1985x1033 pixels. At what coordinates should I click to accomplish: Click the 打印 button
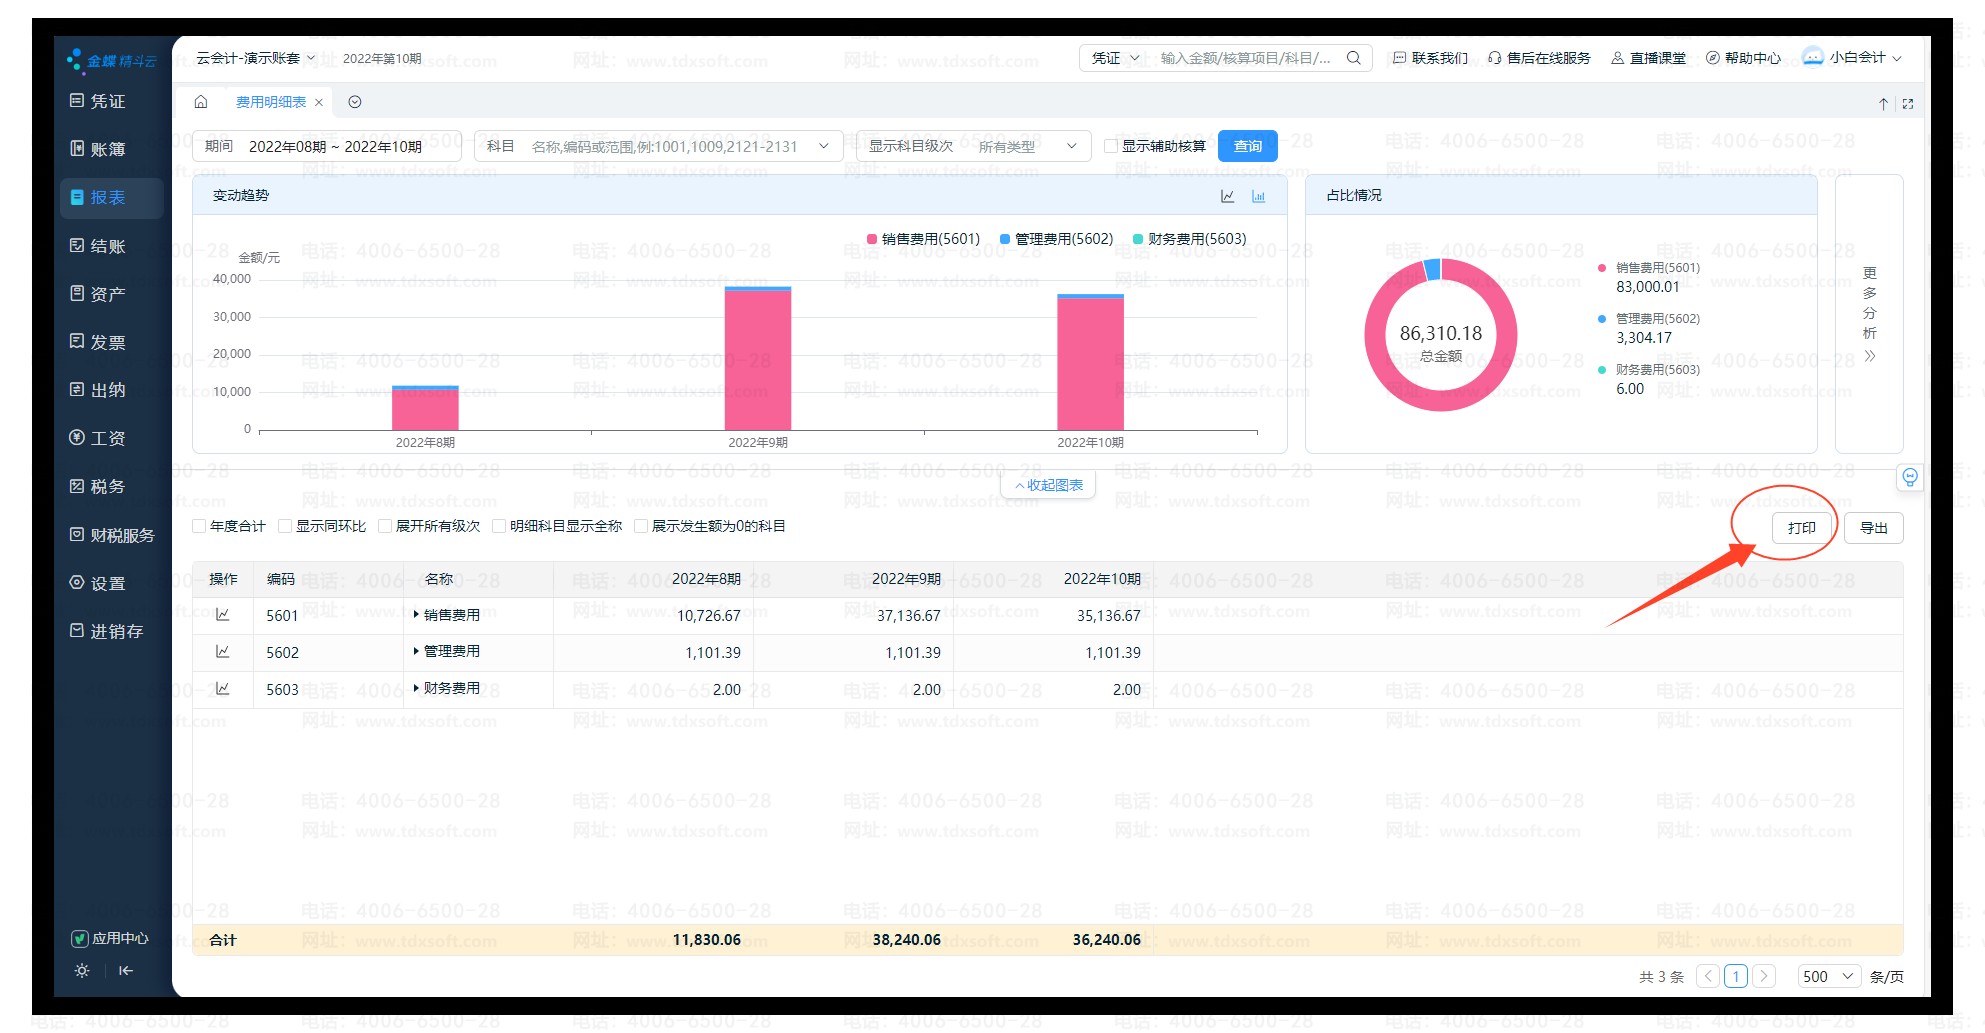point(1801,528)
